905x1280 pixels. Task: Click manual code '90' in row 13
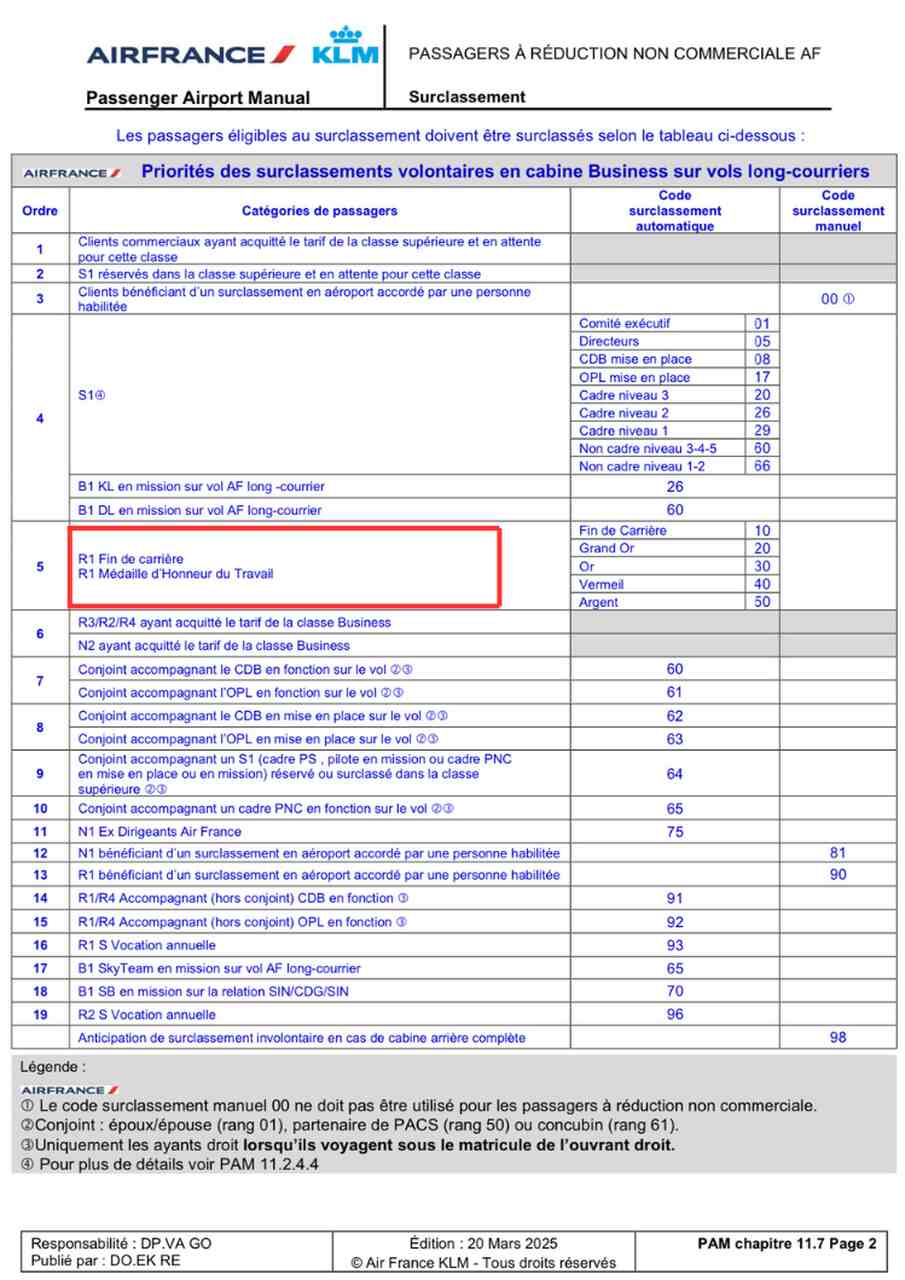[x=838, y=875]
